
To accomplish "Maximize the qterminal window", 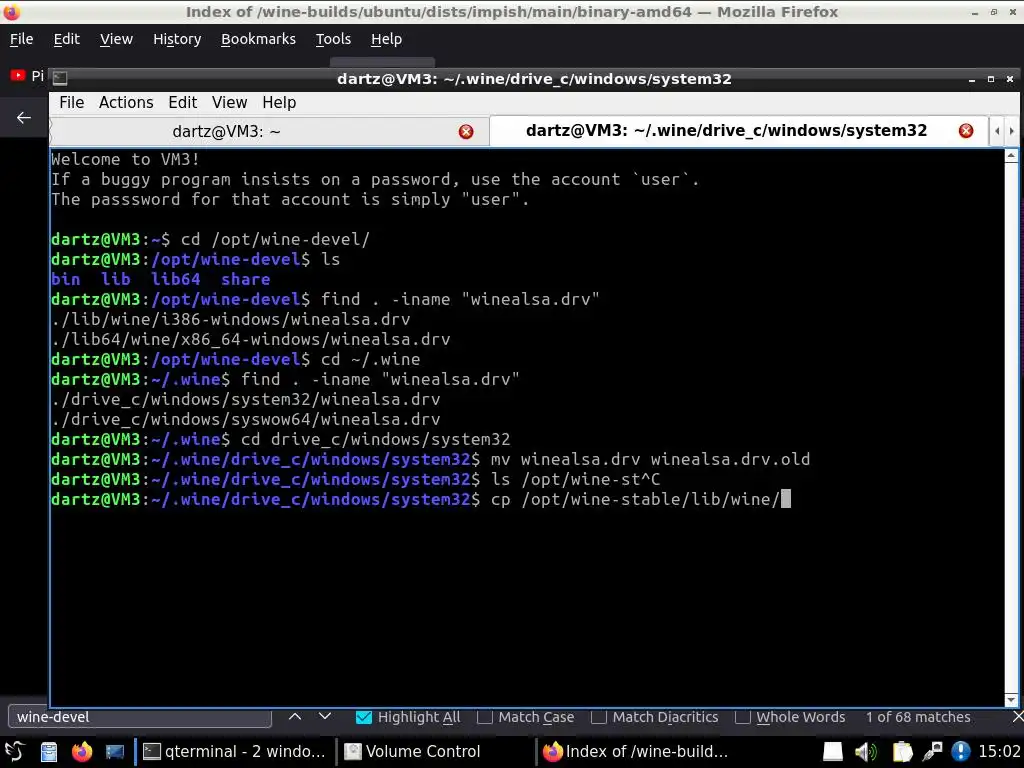I will pos(991,79).
